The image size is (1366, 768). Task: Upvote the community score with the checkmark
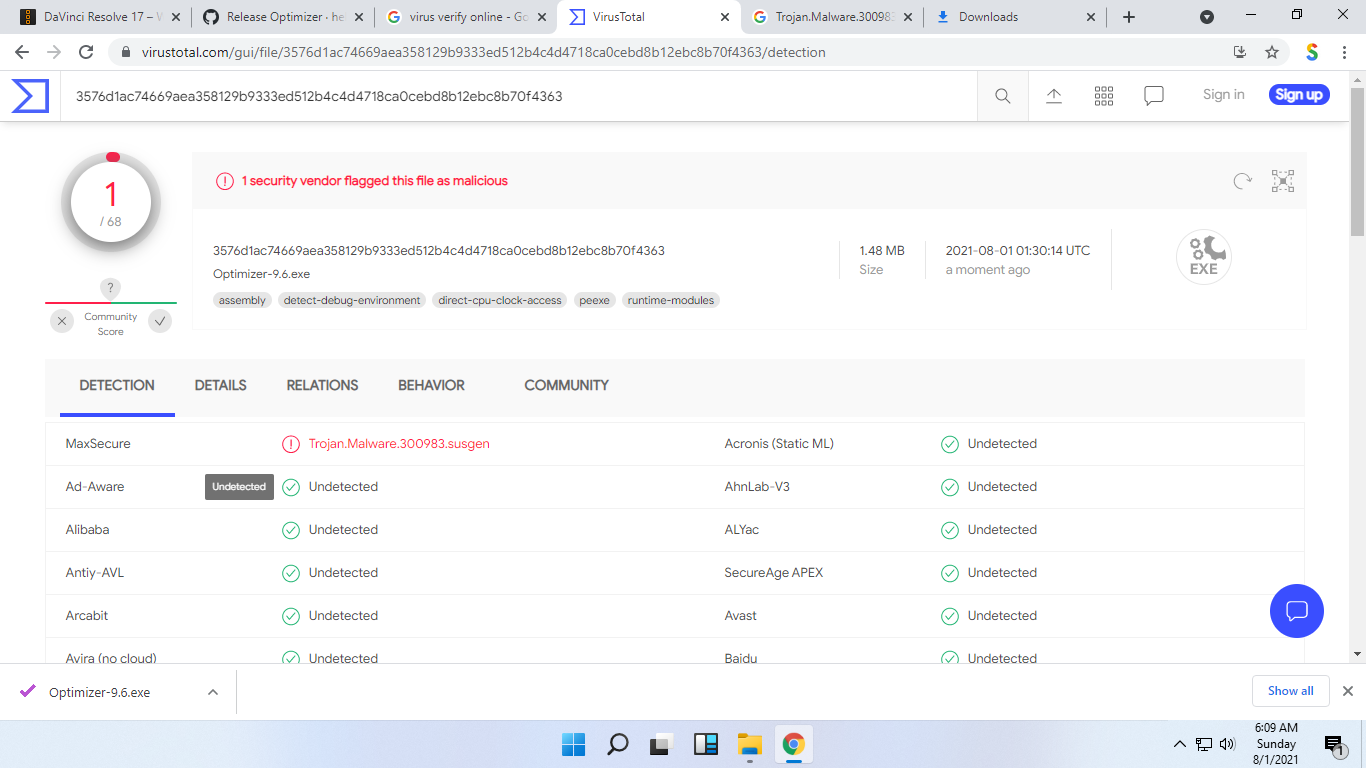(x=160, y=320)
